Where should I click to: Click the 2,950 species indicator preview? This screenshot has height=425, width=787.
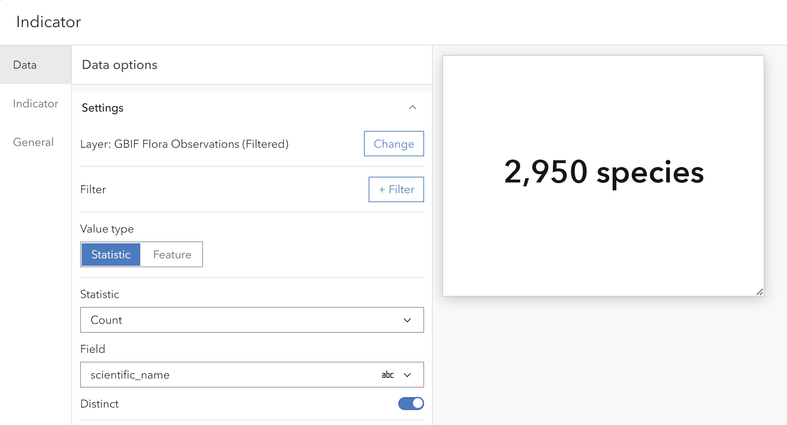[604, 174]
